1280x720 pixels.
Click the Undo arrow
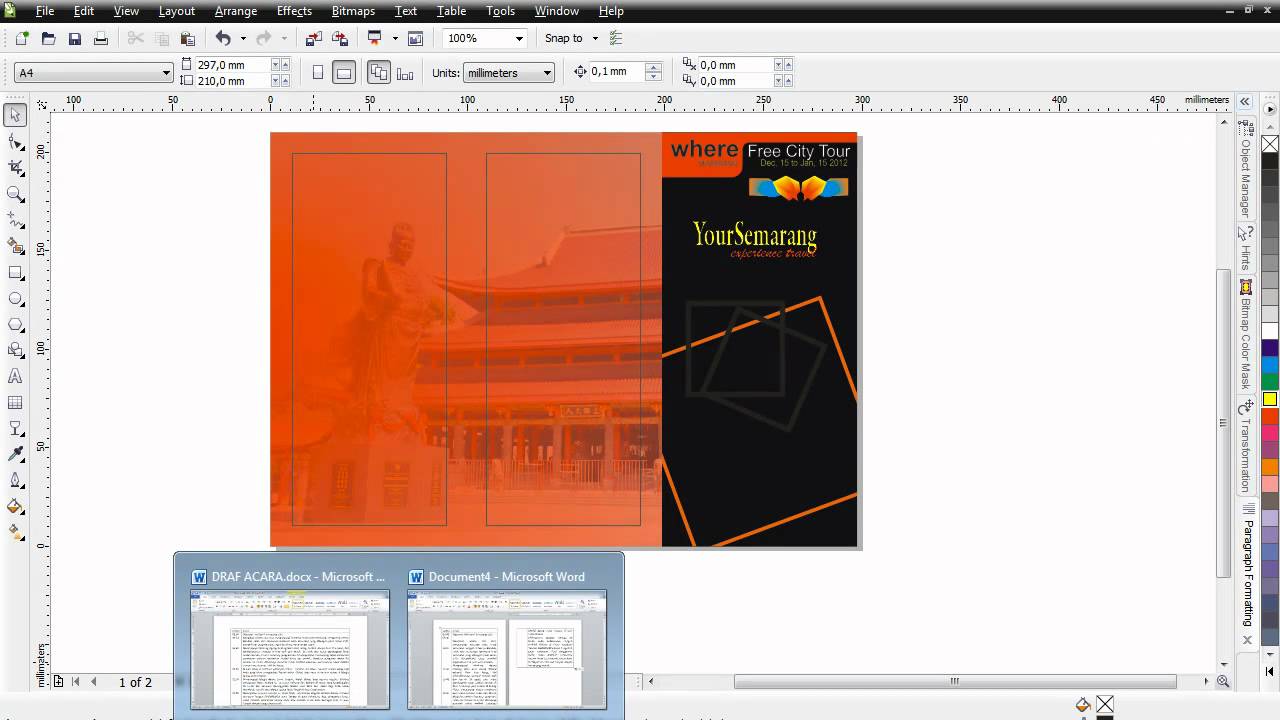pyautogui.click(x=223, y=38)
